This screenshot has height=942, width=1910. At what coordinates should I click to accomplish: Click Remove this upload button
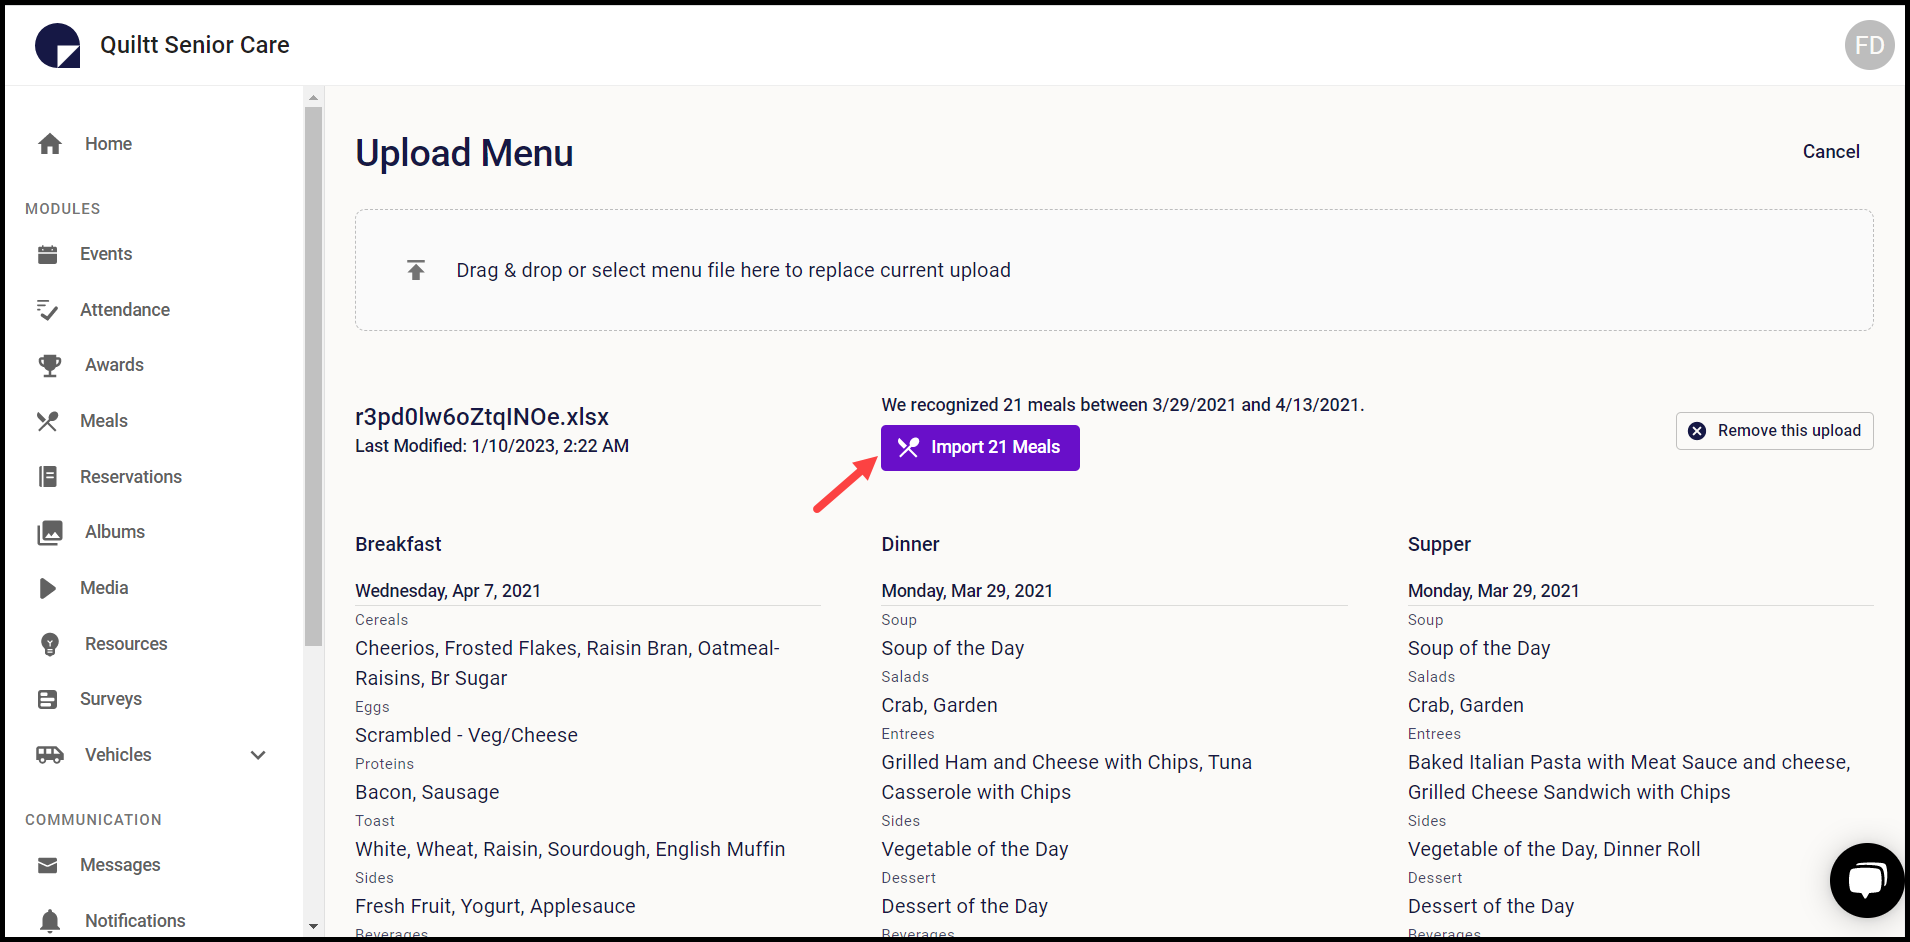click(x=1774, y=431)
